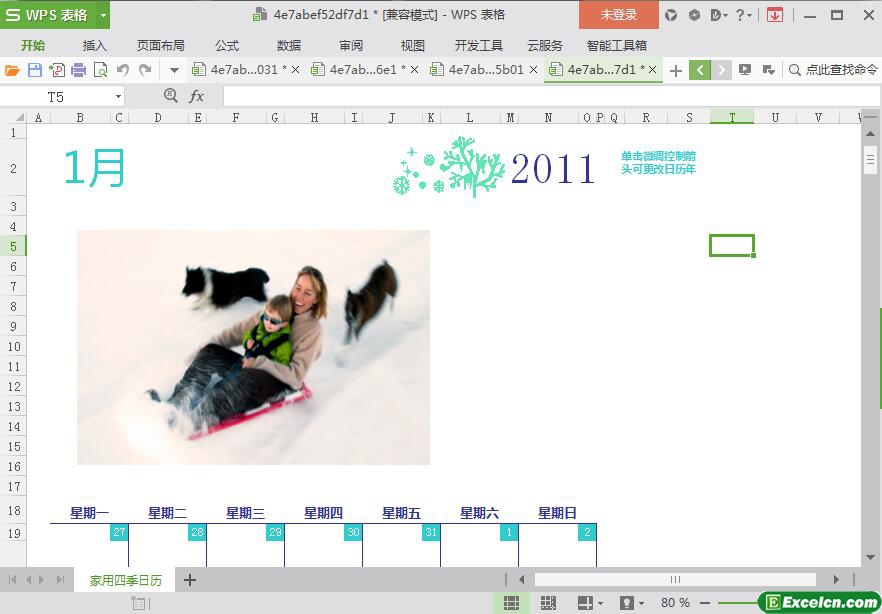Click the zoom-magnifier icon beside fx
Viewport: 882px width, 614px height.
[170, 96]
